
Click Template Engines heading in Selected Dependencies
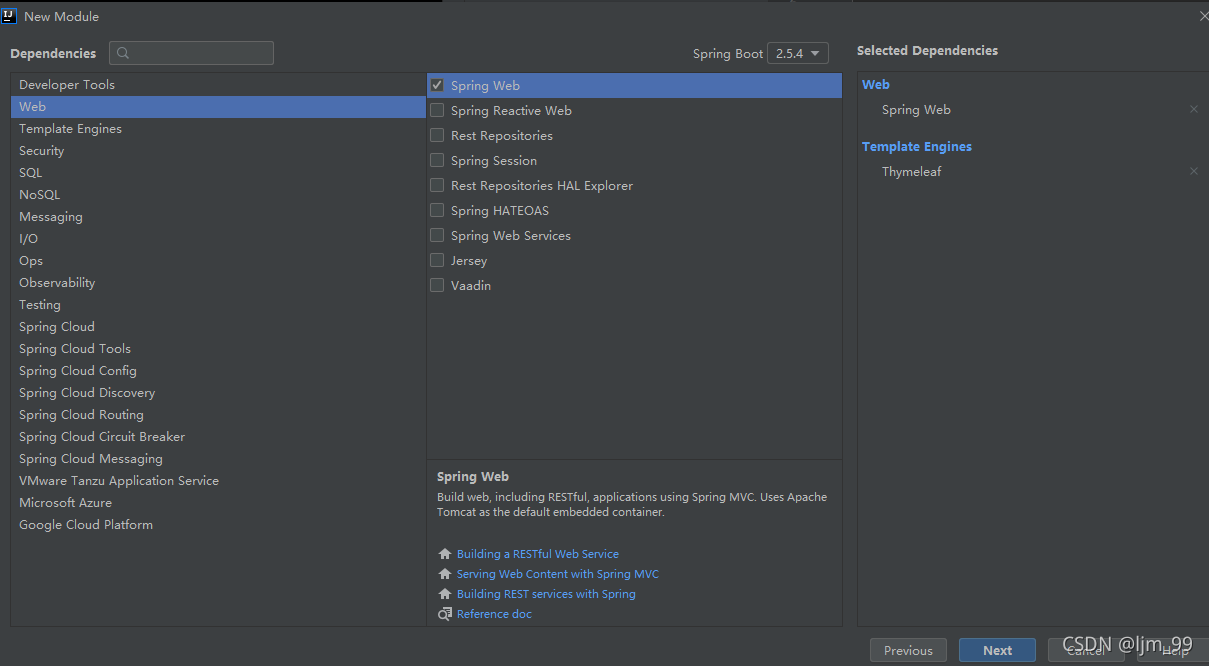pos(917,147)
